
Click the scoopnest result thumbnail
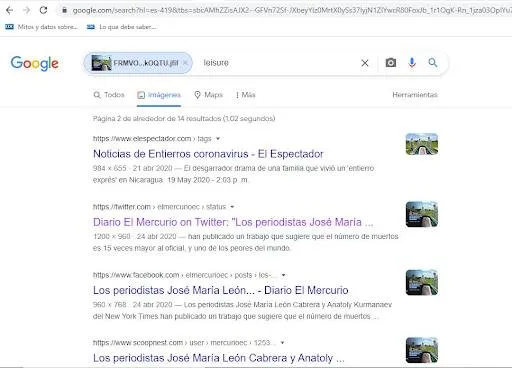pyautogui.click(x=422, y=350)
